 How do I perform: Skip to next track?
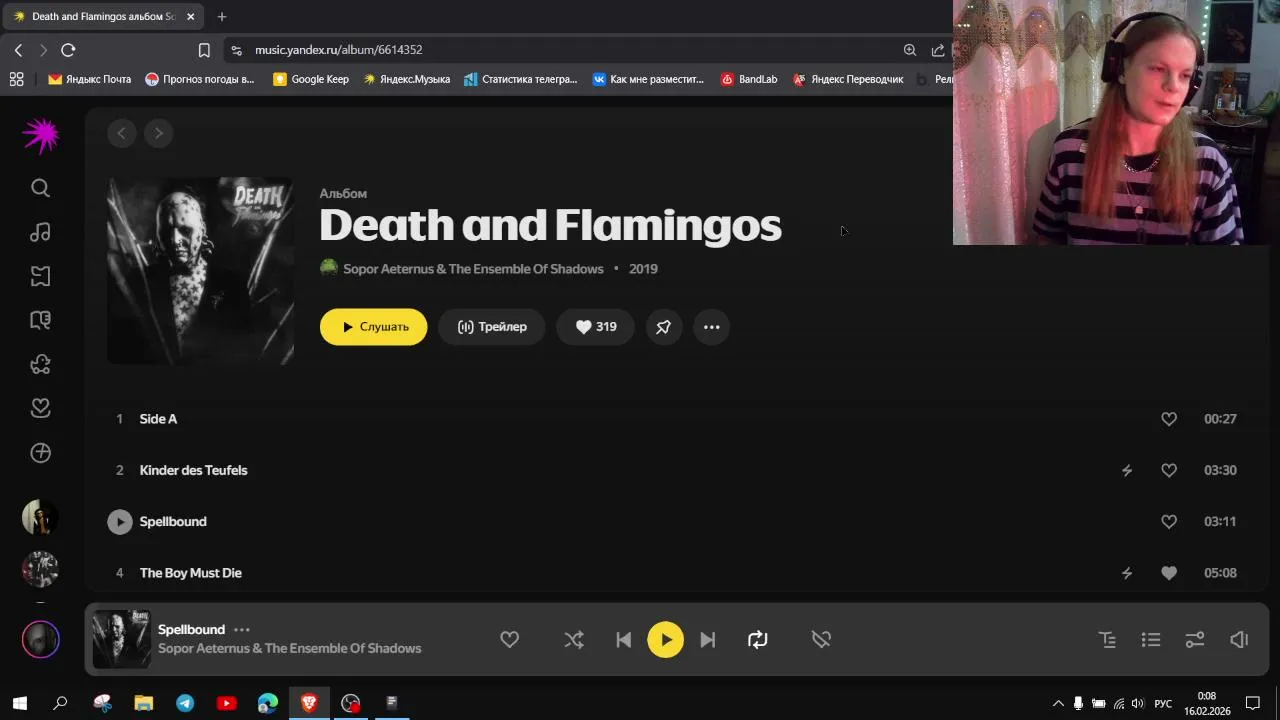(x=708, y=640)
